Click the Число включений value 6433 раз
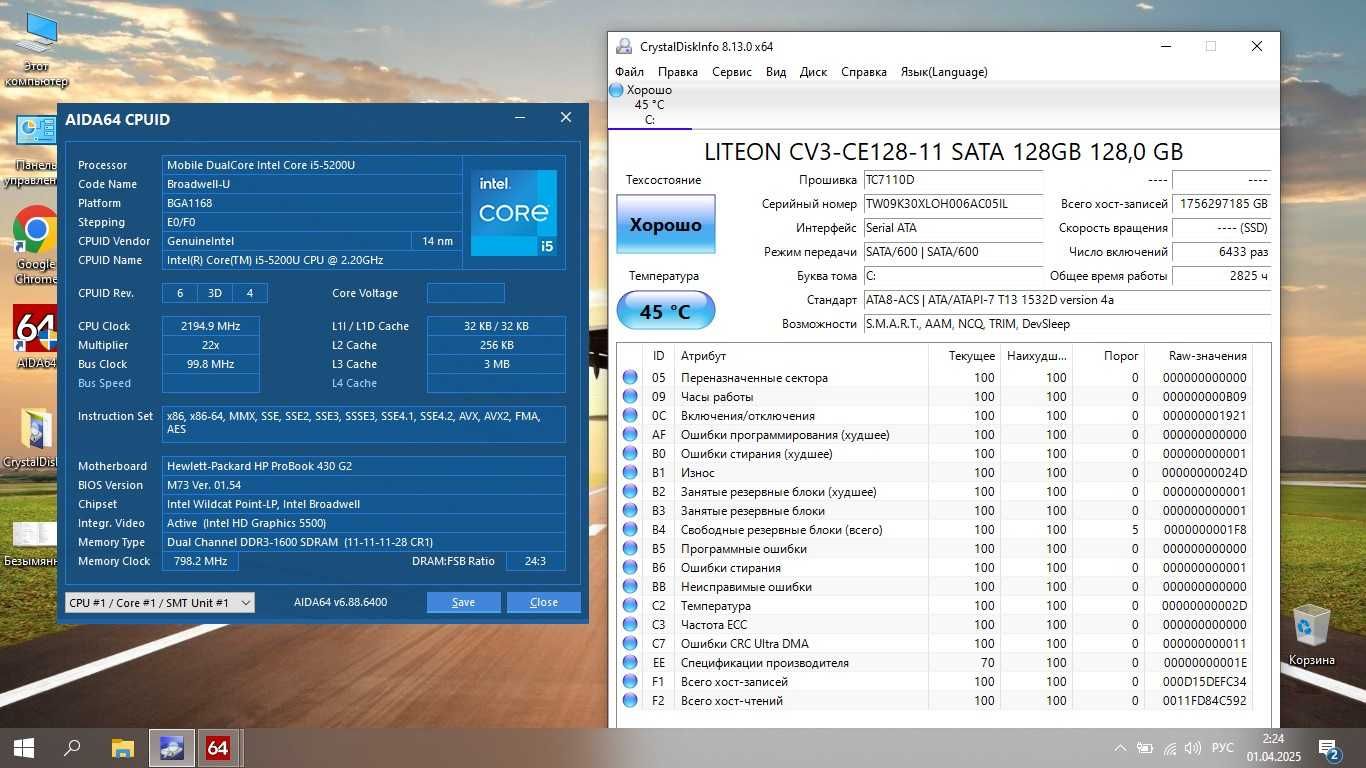The height and width of the screenshot is (768, 1366). pos(1221,252)
